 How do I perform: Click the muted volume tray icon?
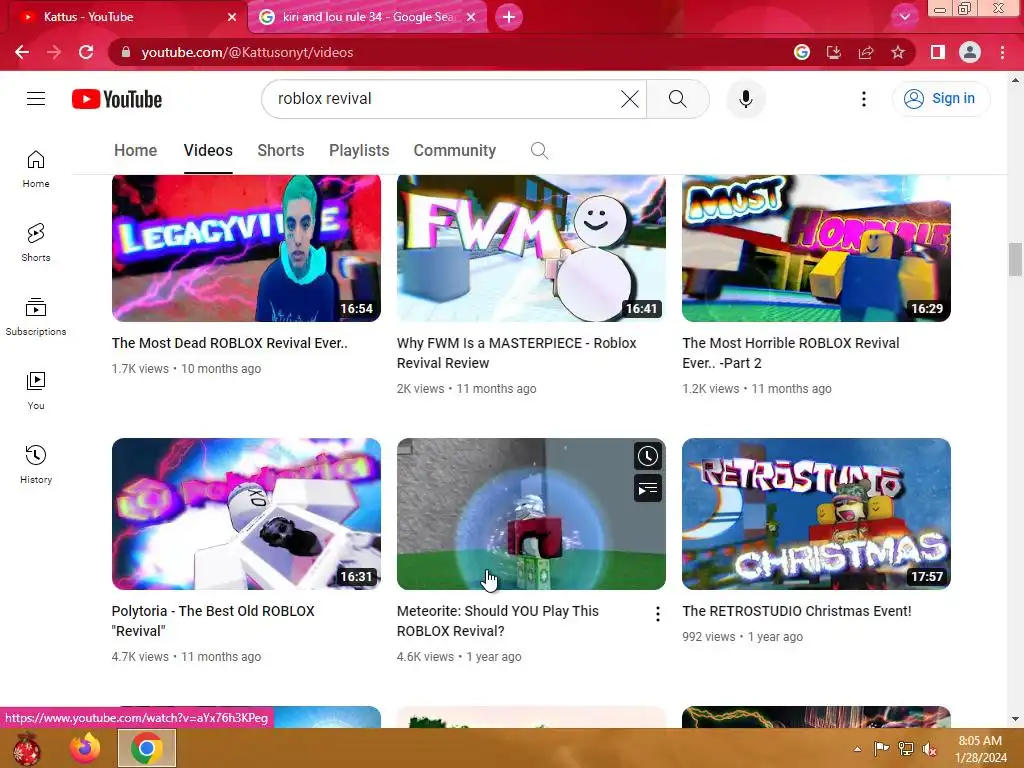(929, 749)
